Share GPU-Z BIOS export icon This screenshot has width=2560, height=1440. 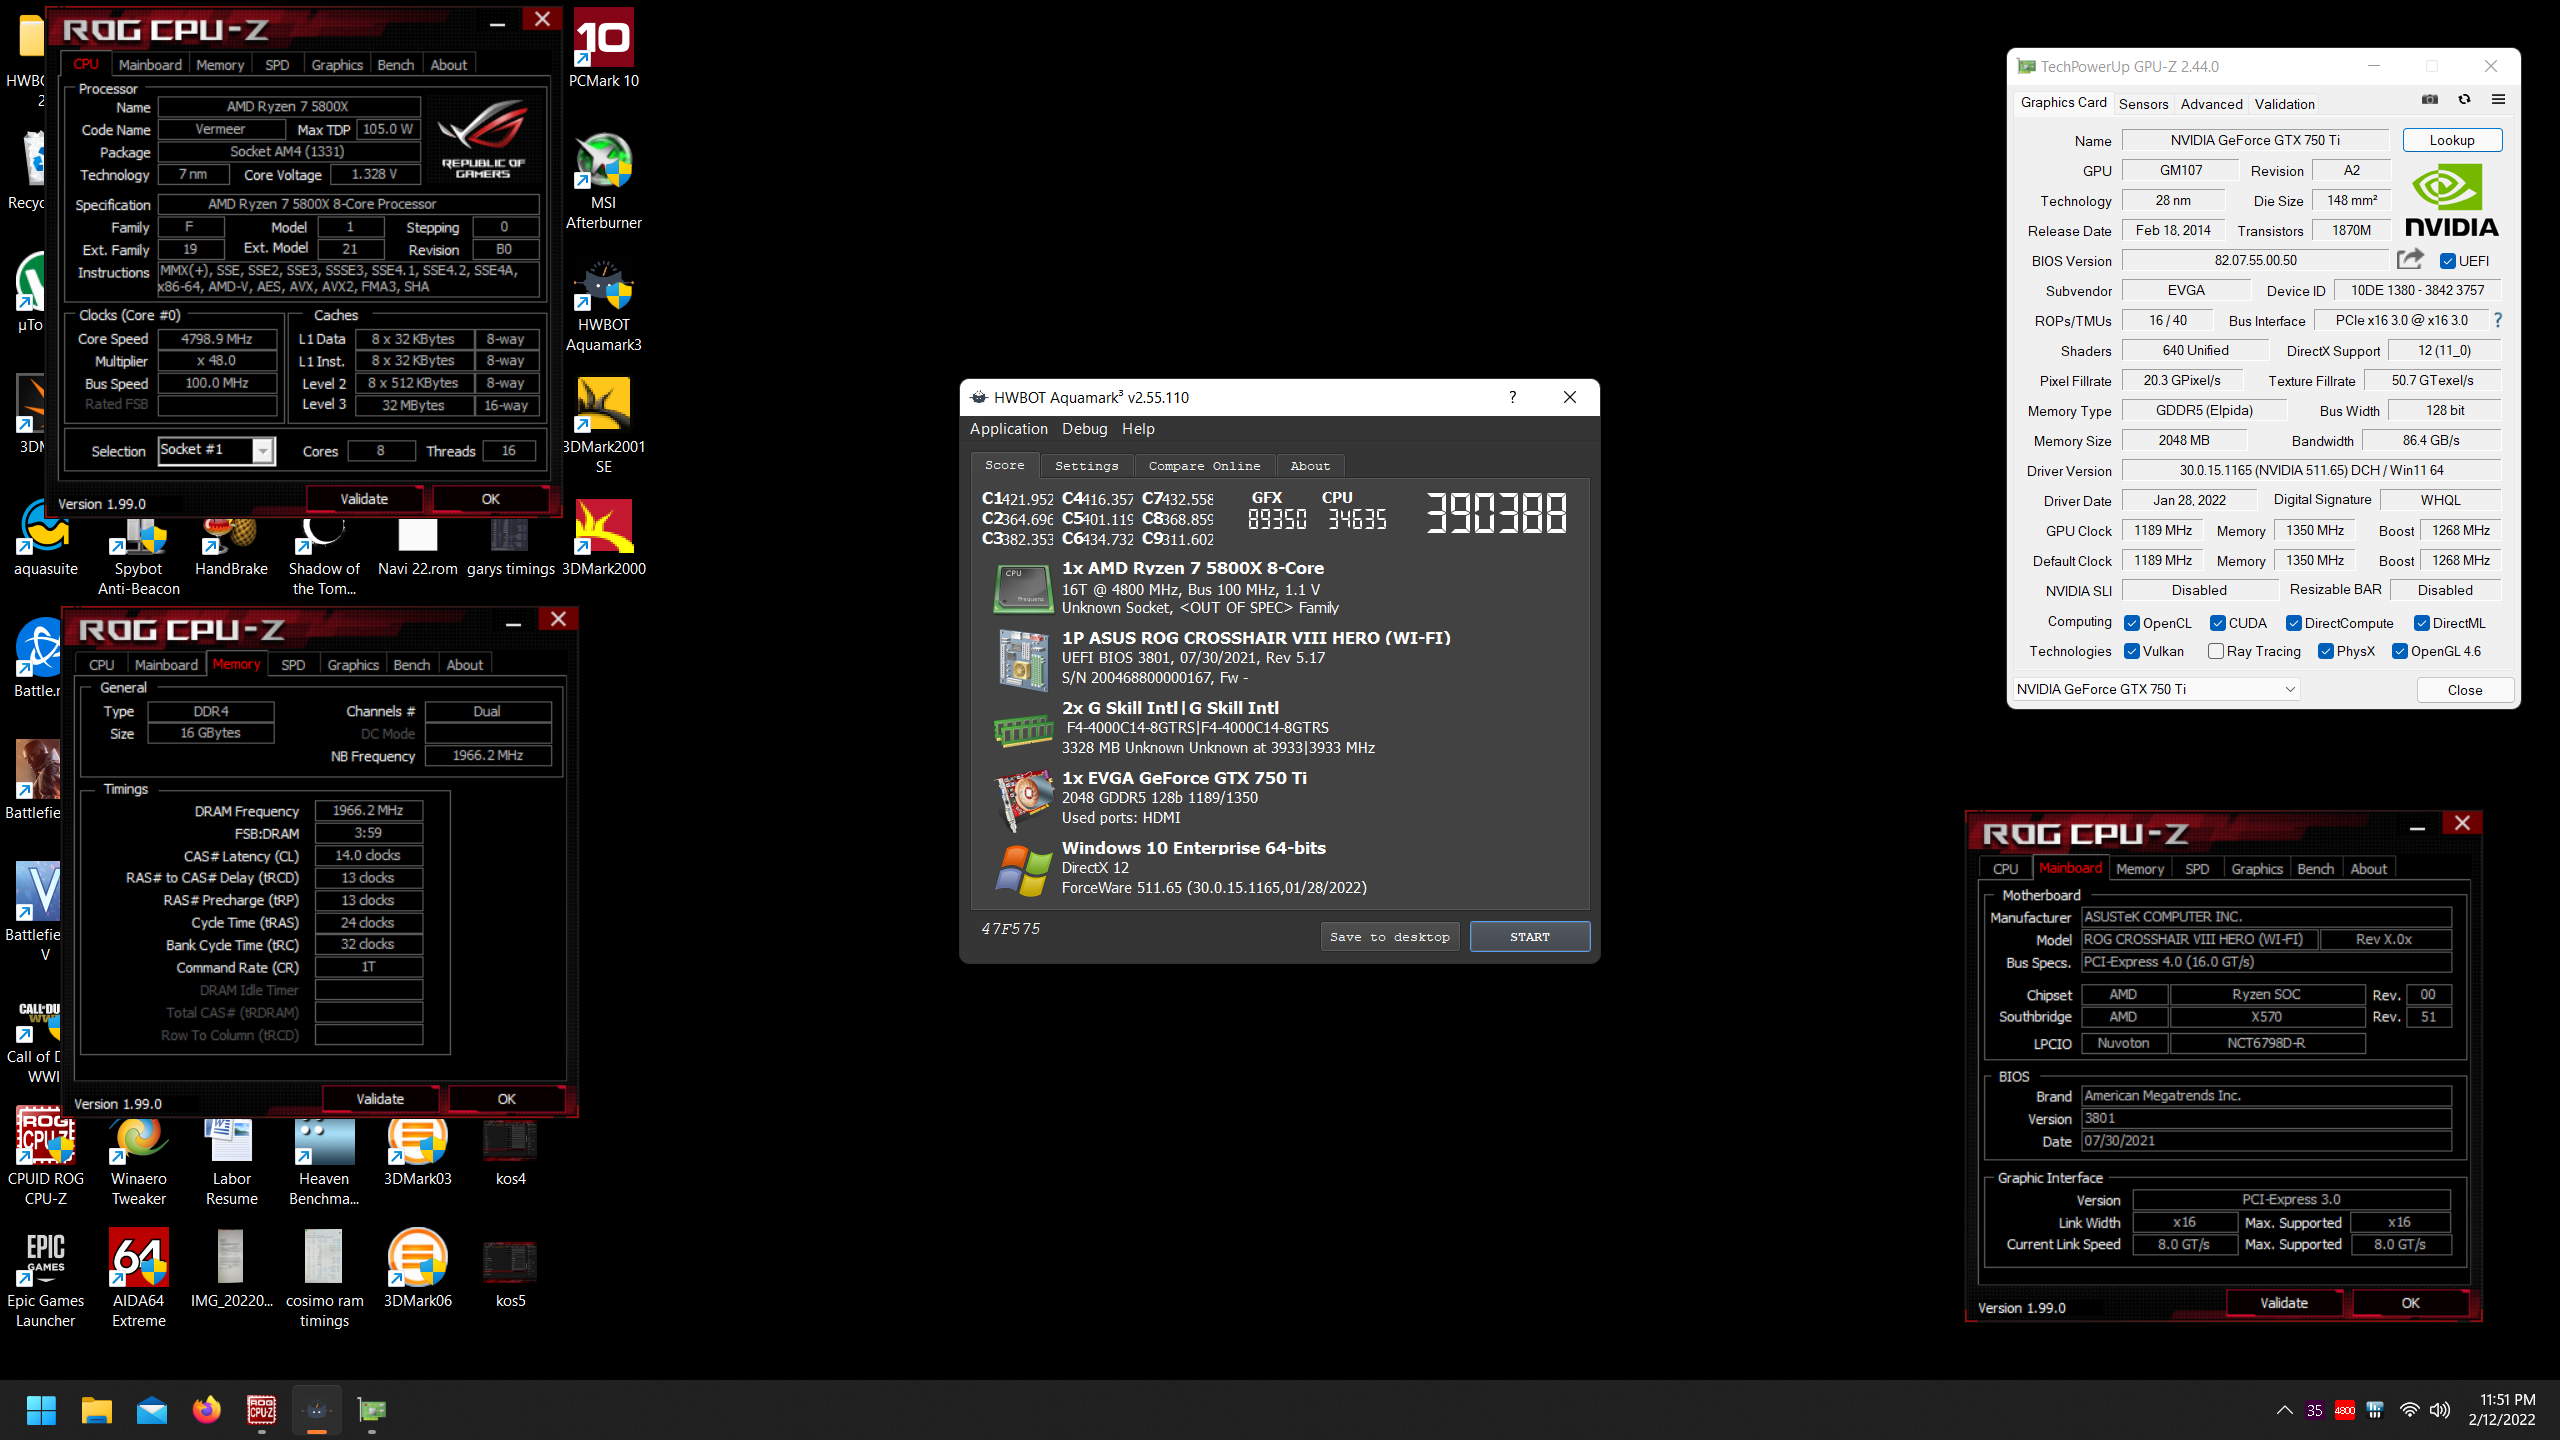tap(2410, 260)
